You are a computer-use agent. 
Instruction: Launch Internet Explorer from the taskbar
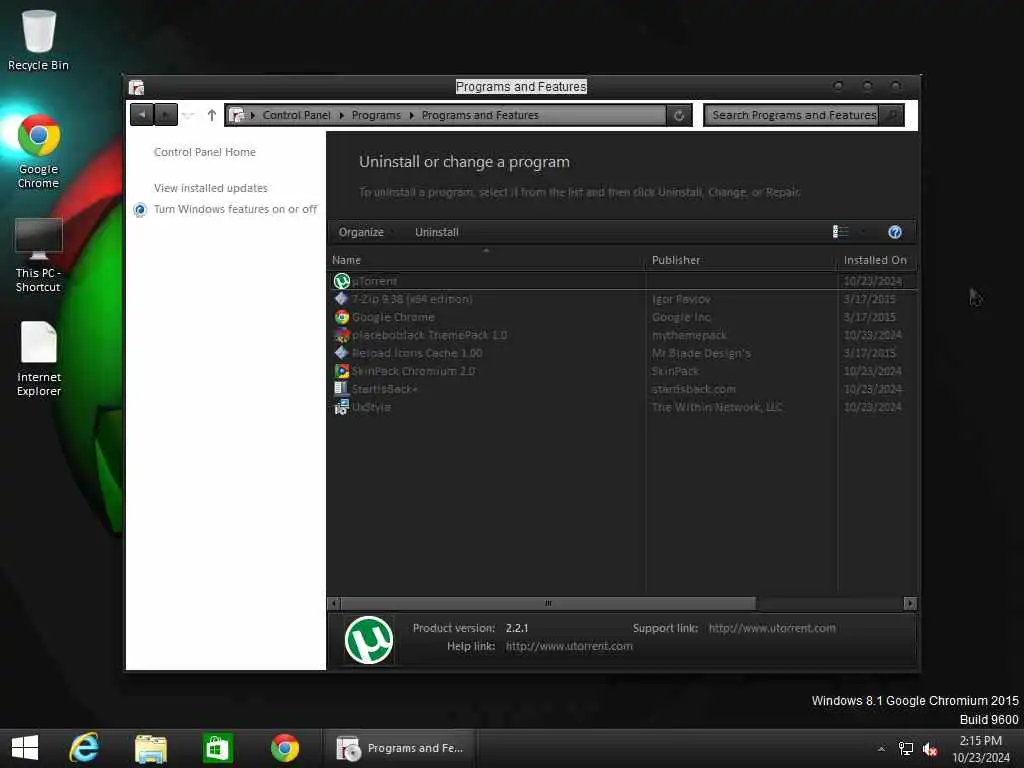pyautogui.click(x=84, y=748)
